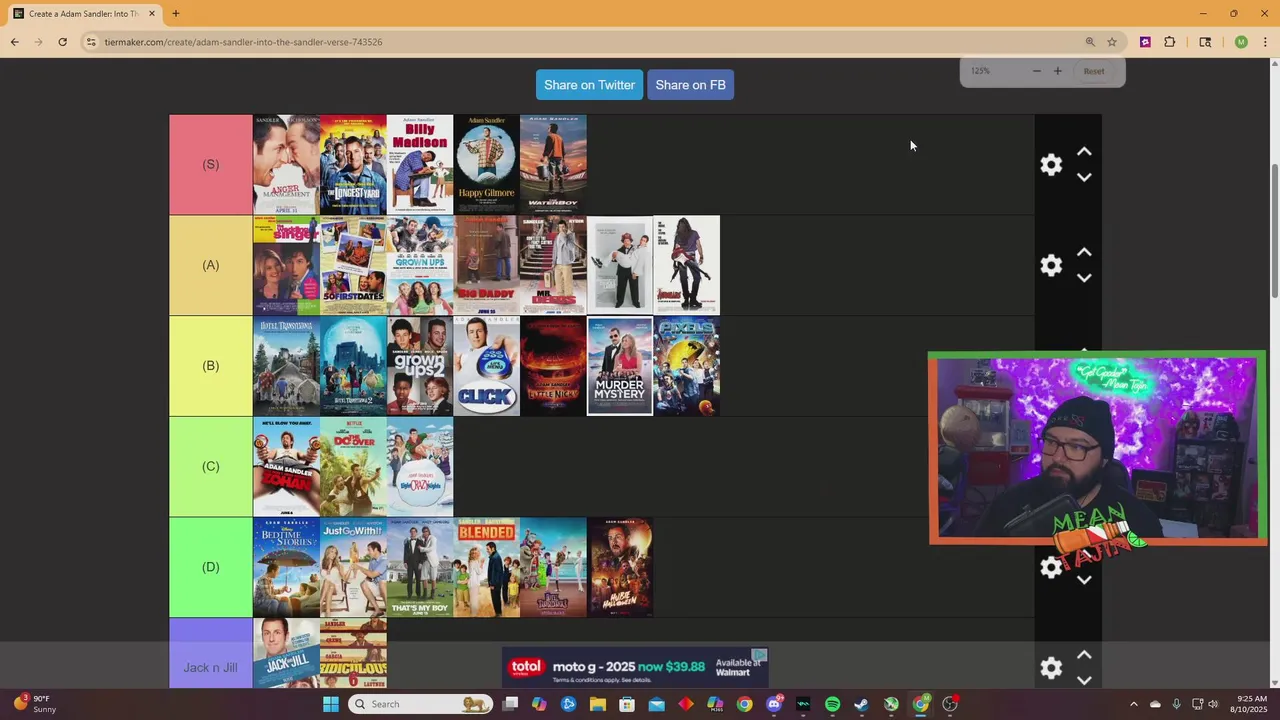Move the A tier row down
The height and width of the screenshot is (720, 1280).
tap(1084, 278)
